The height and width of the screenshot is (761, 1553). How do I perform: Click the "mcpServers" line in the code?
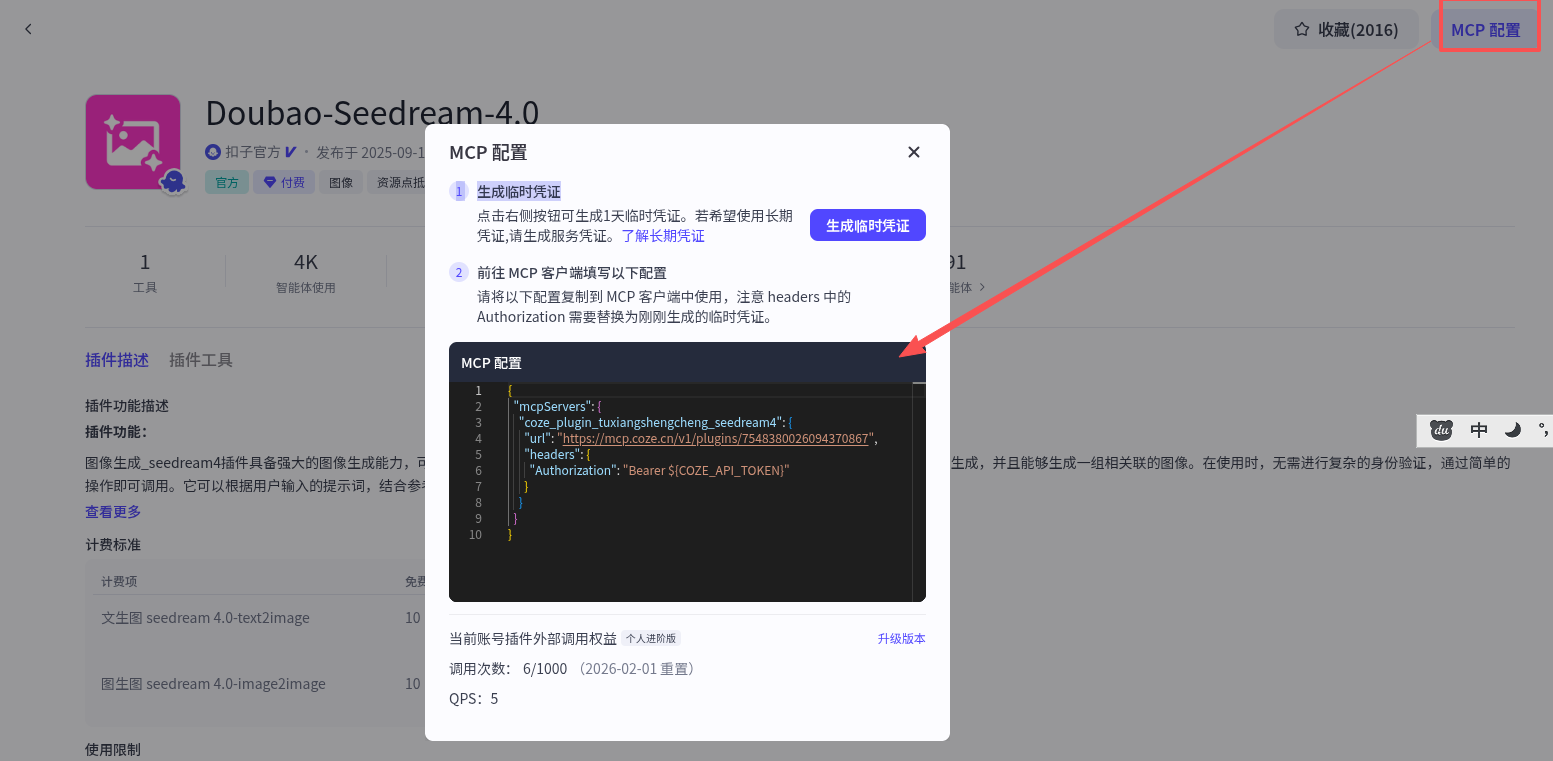click(556, 406)
